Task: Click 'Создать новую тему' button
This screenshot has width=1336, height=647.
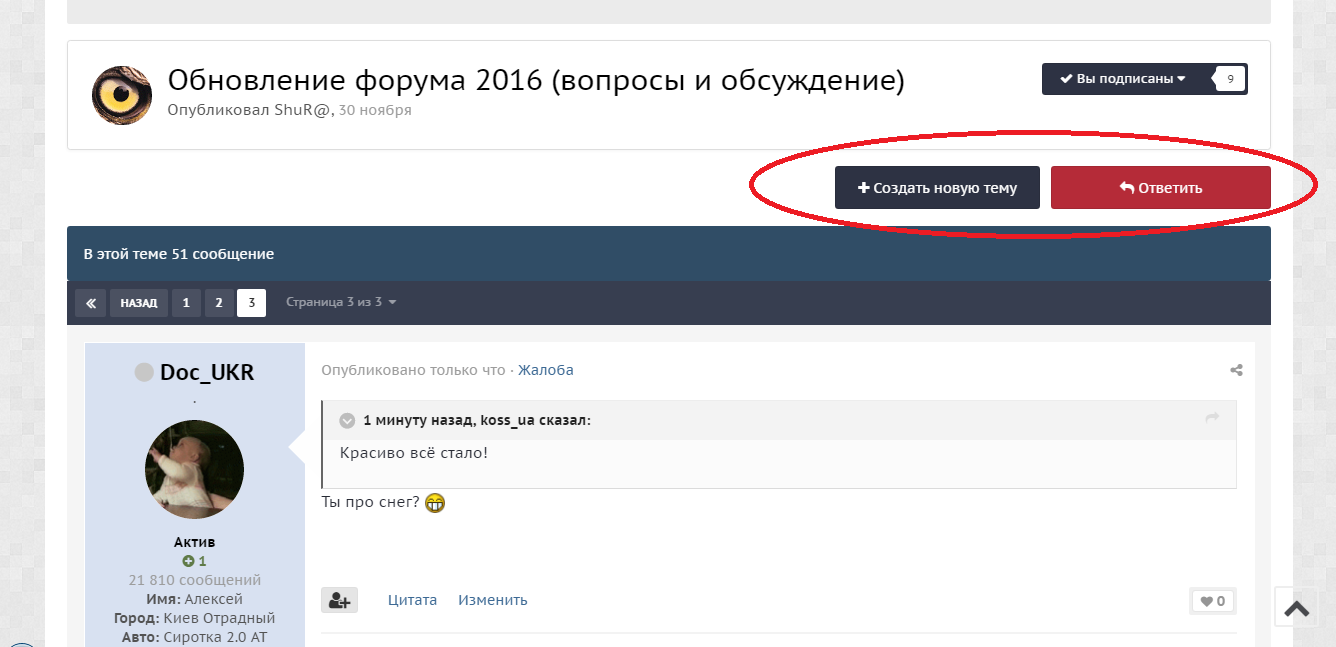Action: coord(937,188)
